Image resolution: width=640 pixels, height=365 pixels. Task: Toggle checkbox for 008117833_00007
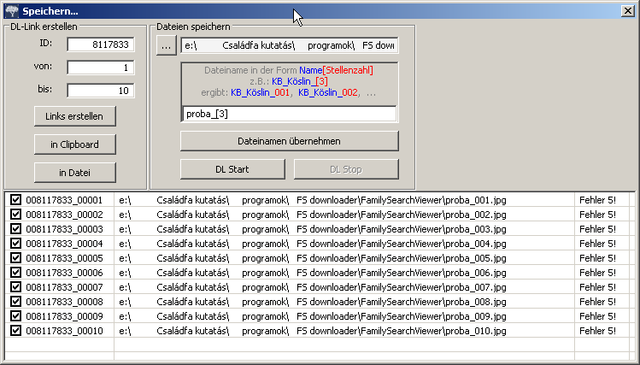[x=16, y=287]
